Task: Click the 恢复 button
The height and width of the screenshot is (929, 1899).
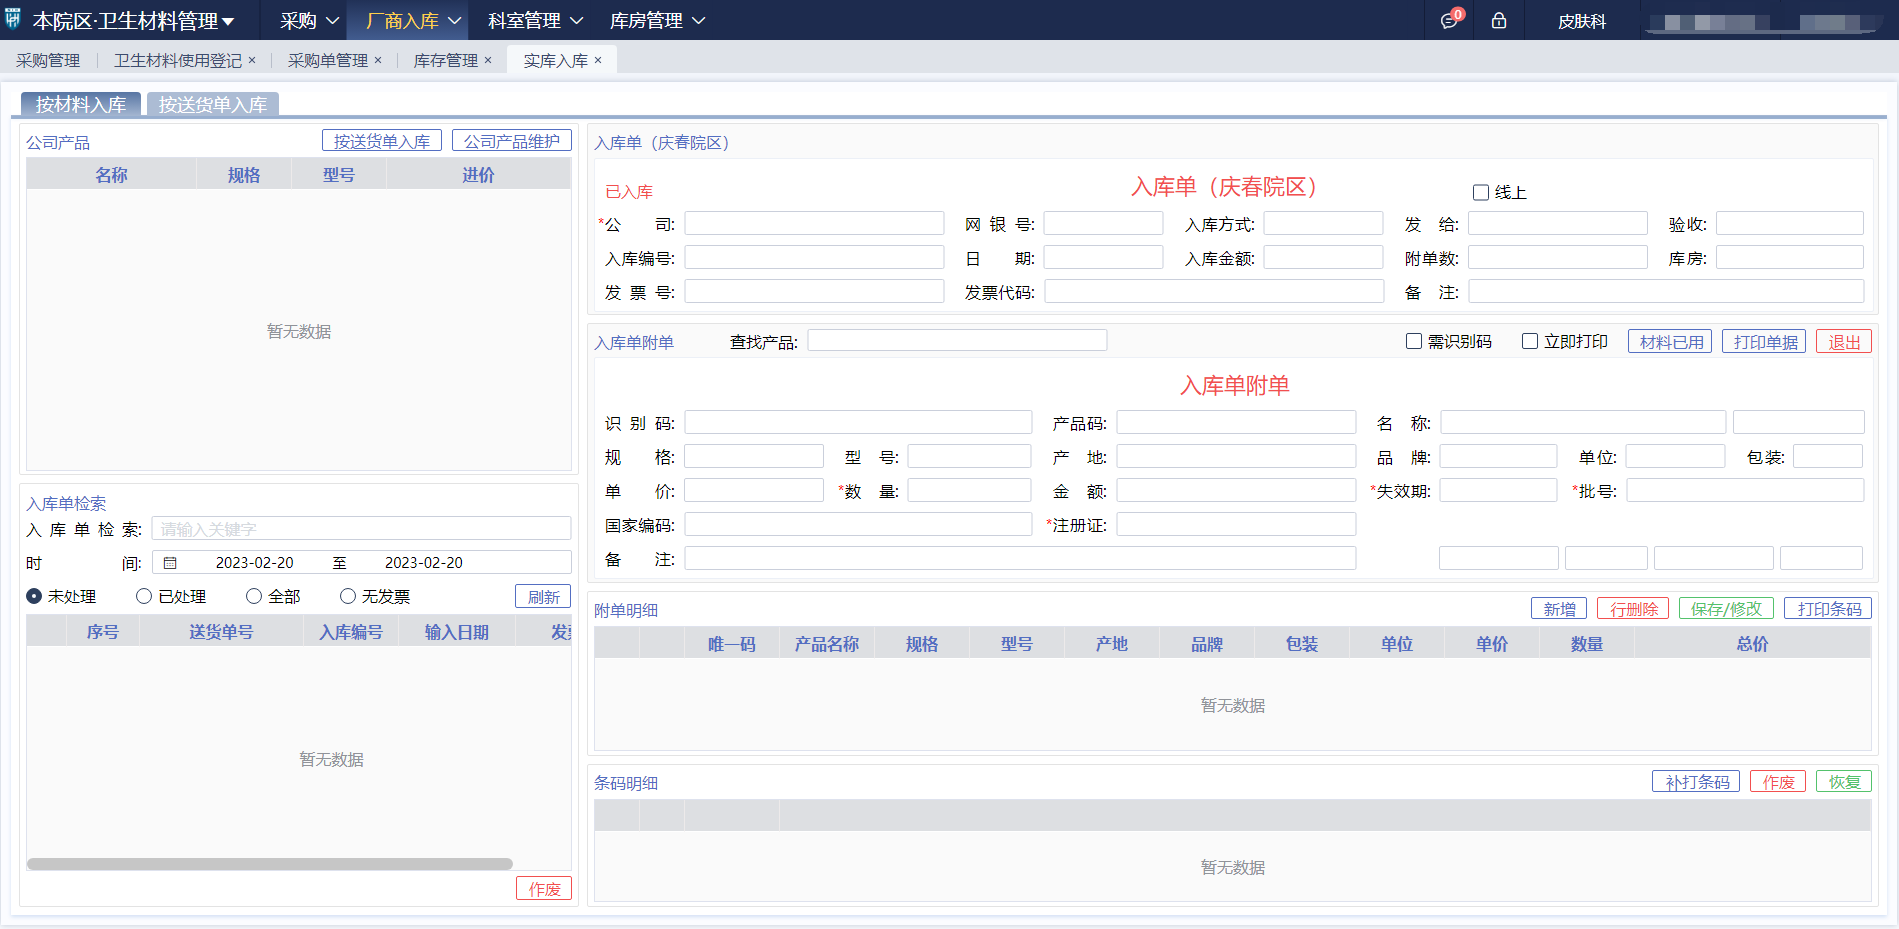Action: 1844,782
